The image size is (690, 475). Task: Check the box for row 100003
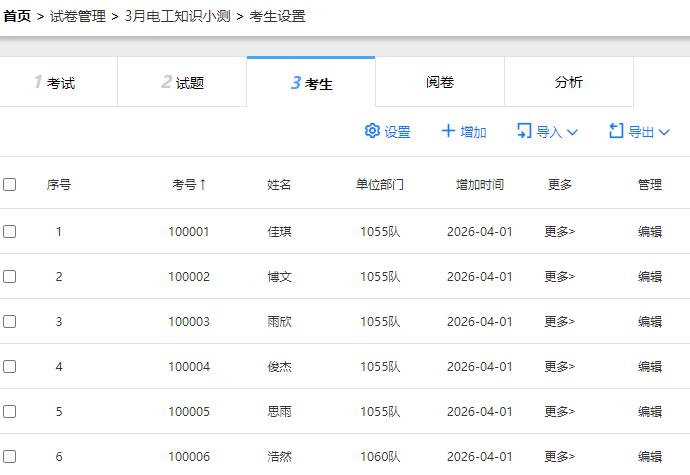pyautogui.click(x=10, y=321)
